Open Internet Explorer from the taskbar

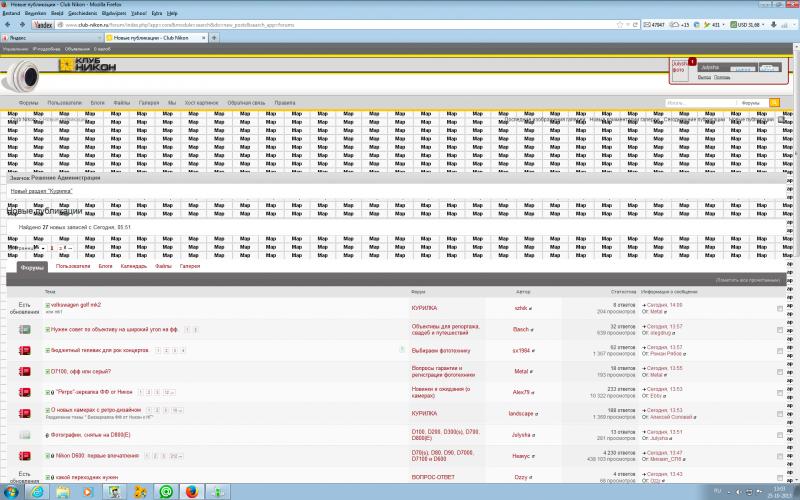click(37, 492)
